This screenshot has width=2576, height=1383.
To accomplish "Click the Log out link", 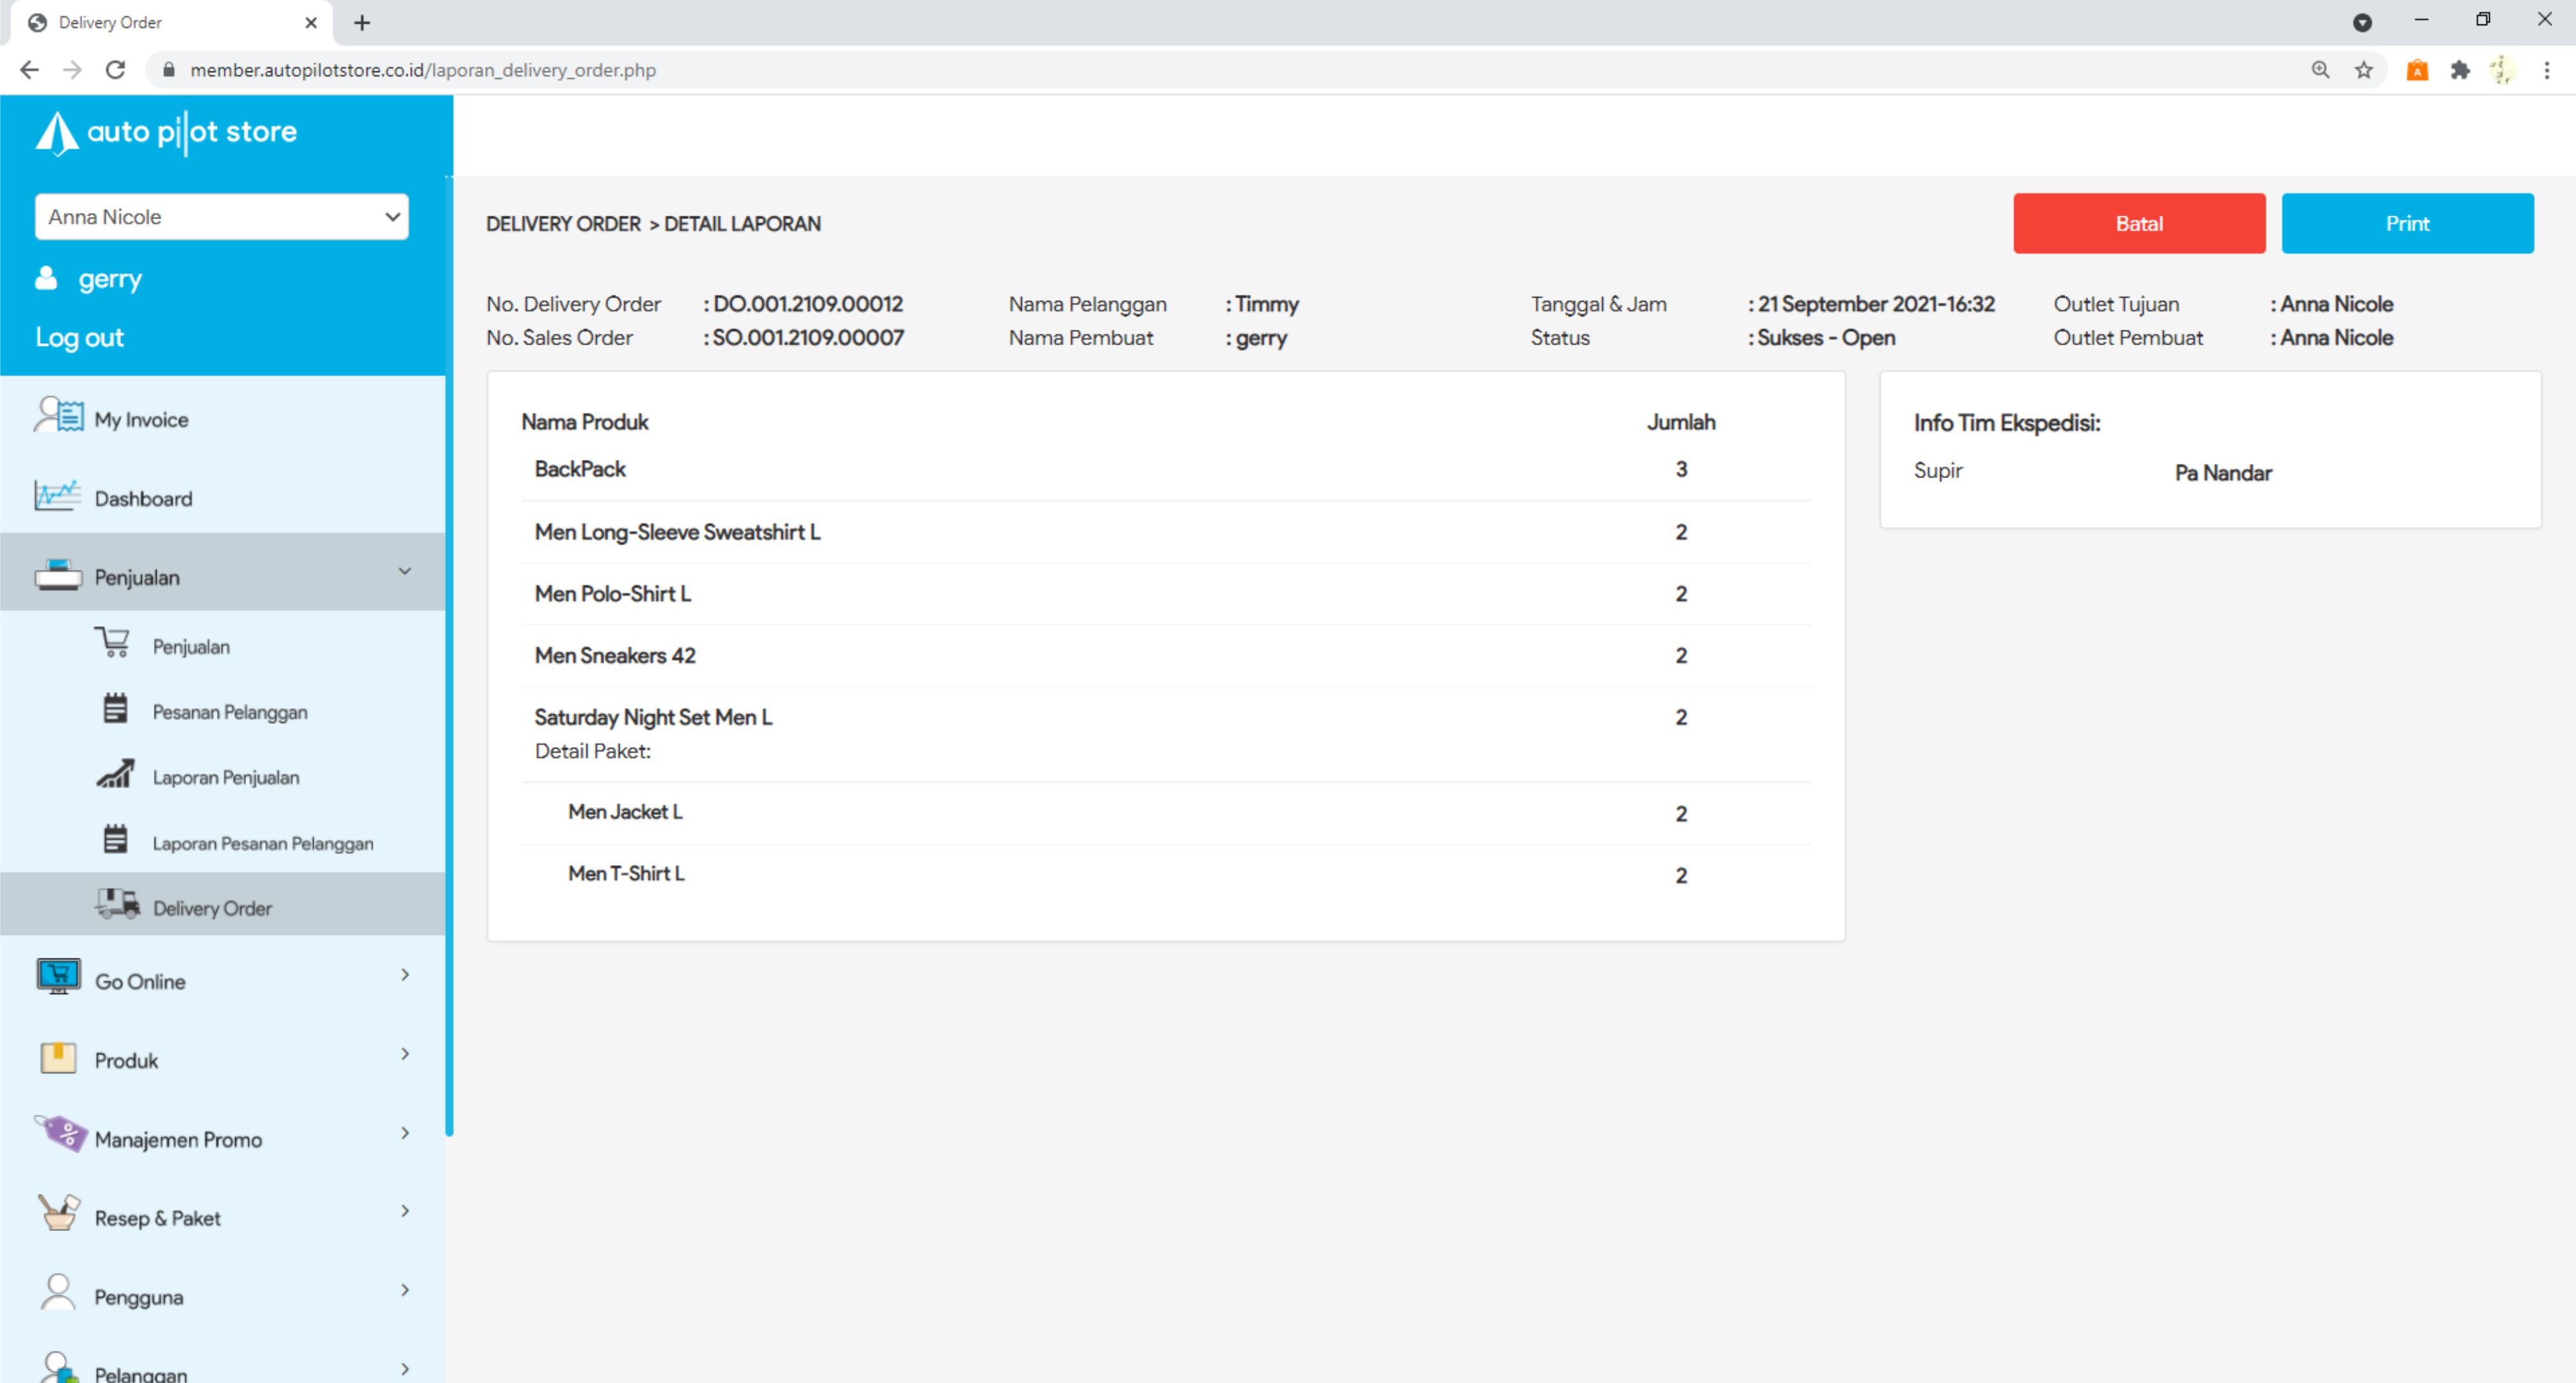I will tap(79, 337).
